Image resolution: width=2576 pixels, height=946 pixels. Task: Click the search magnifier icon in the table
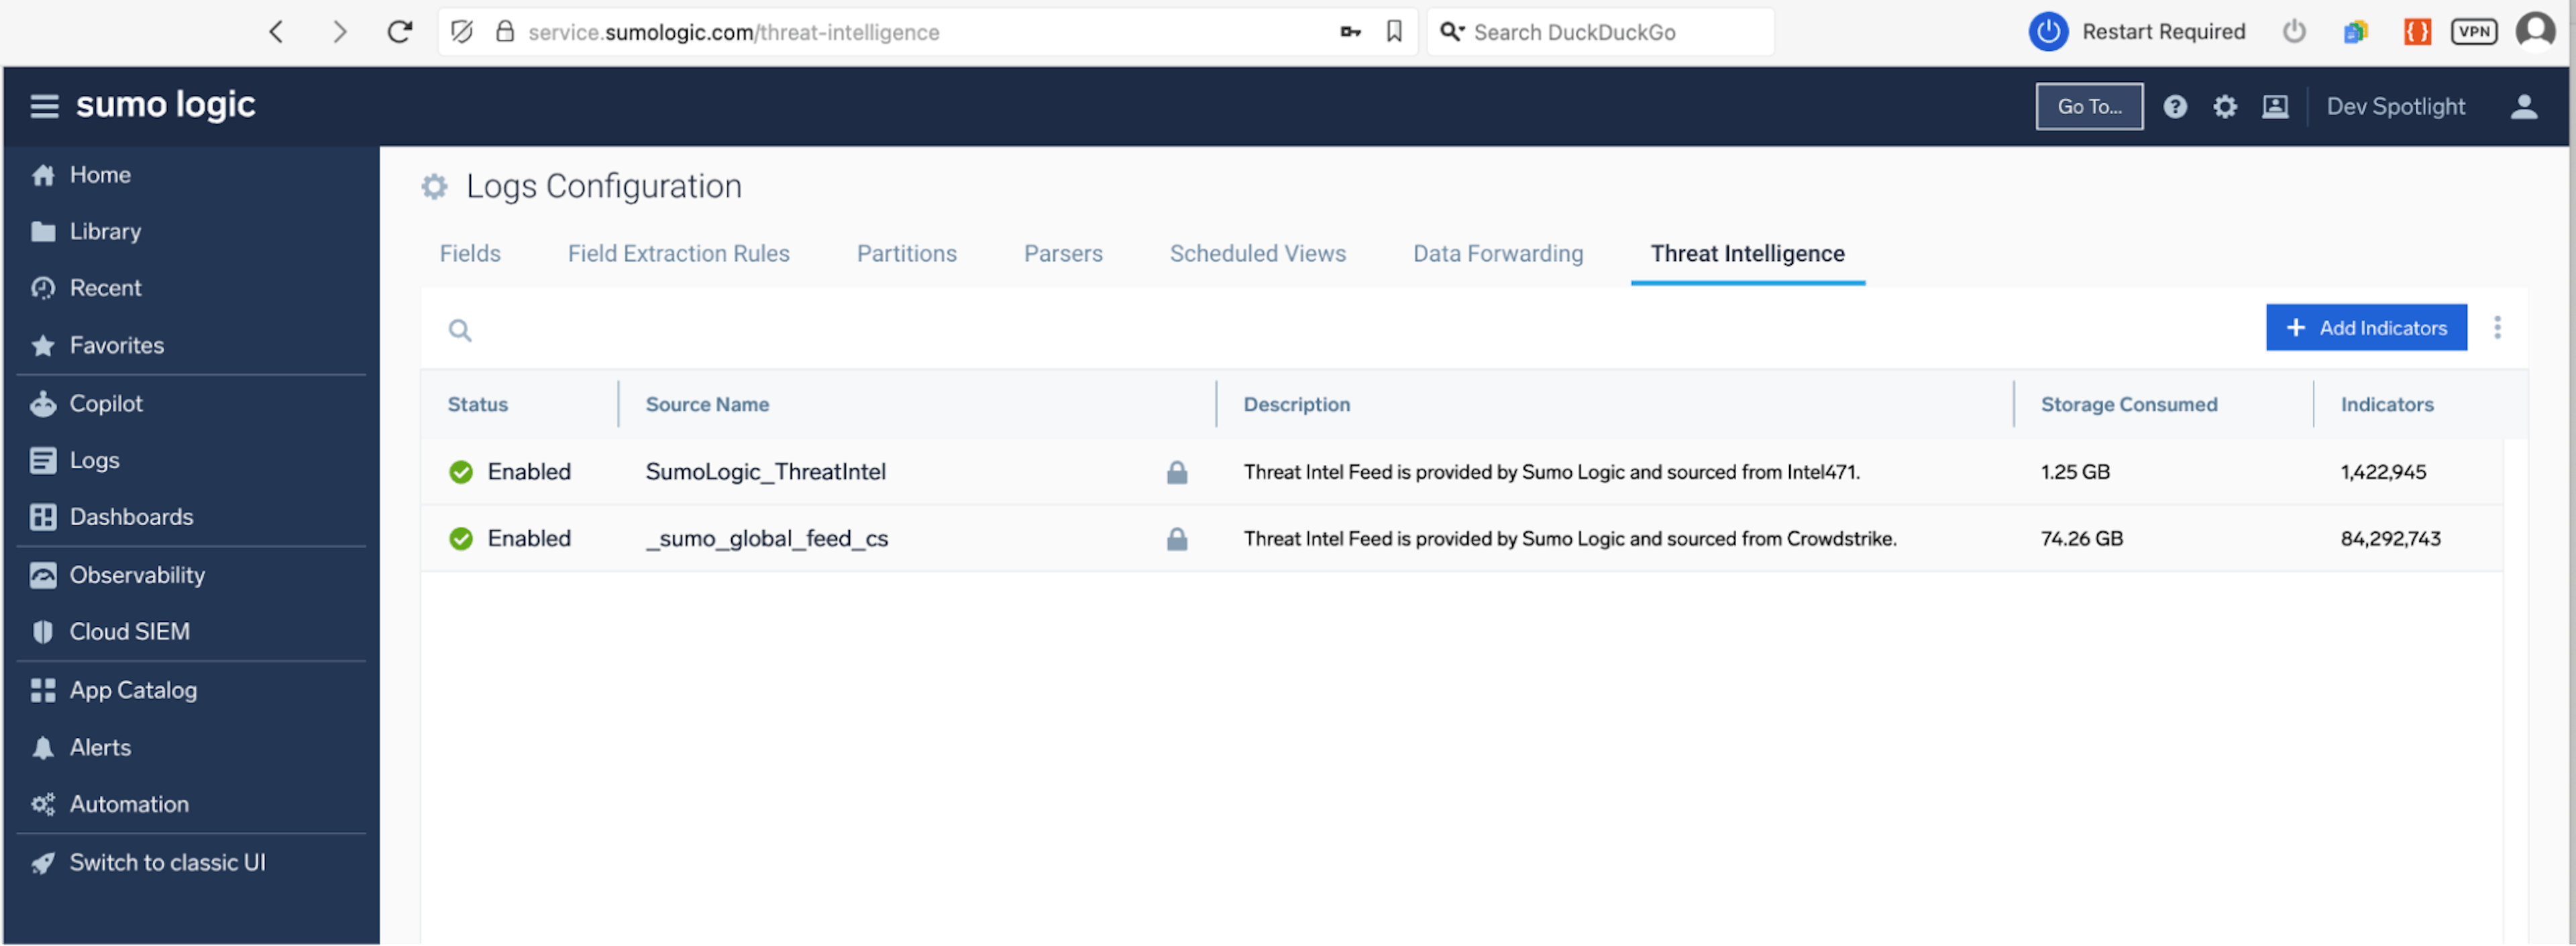(x=460, y=330)
